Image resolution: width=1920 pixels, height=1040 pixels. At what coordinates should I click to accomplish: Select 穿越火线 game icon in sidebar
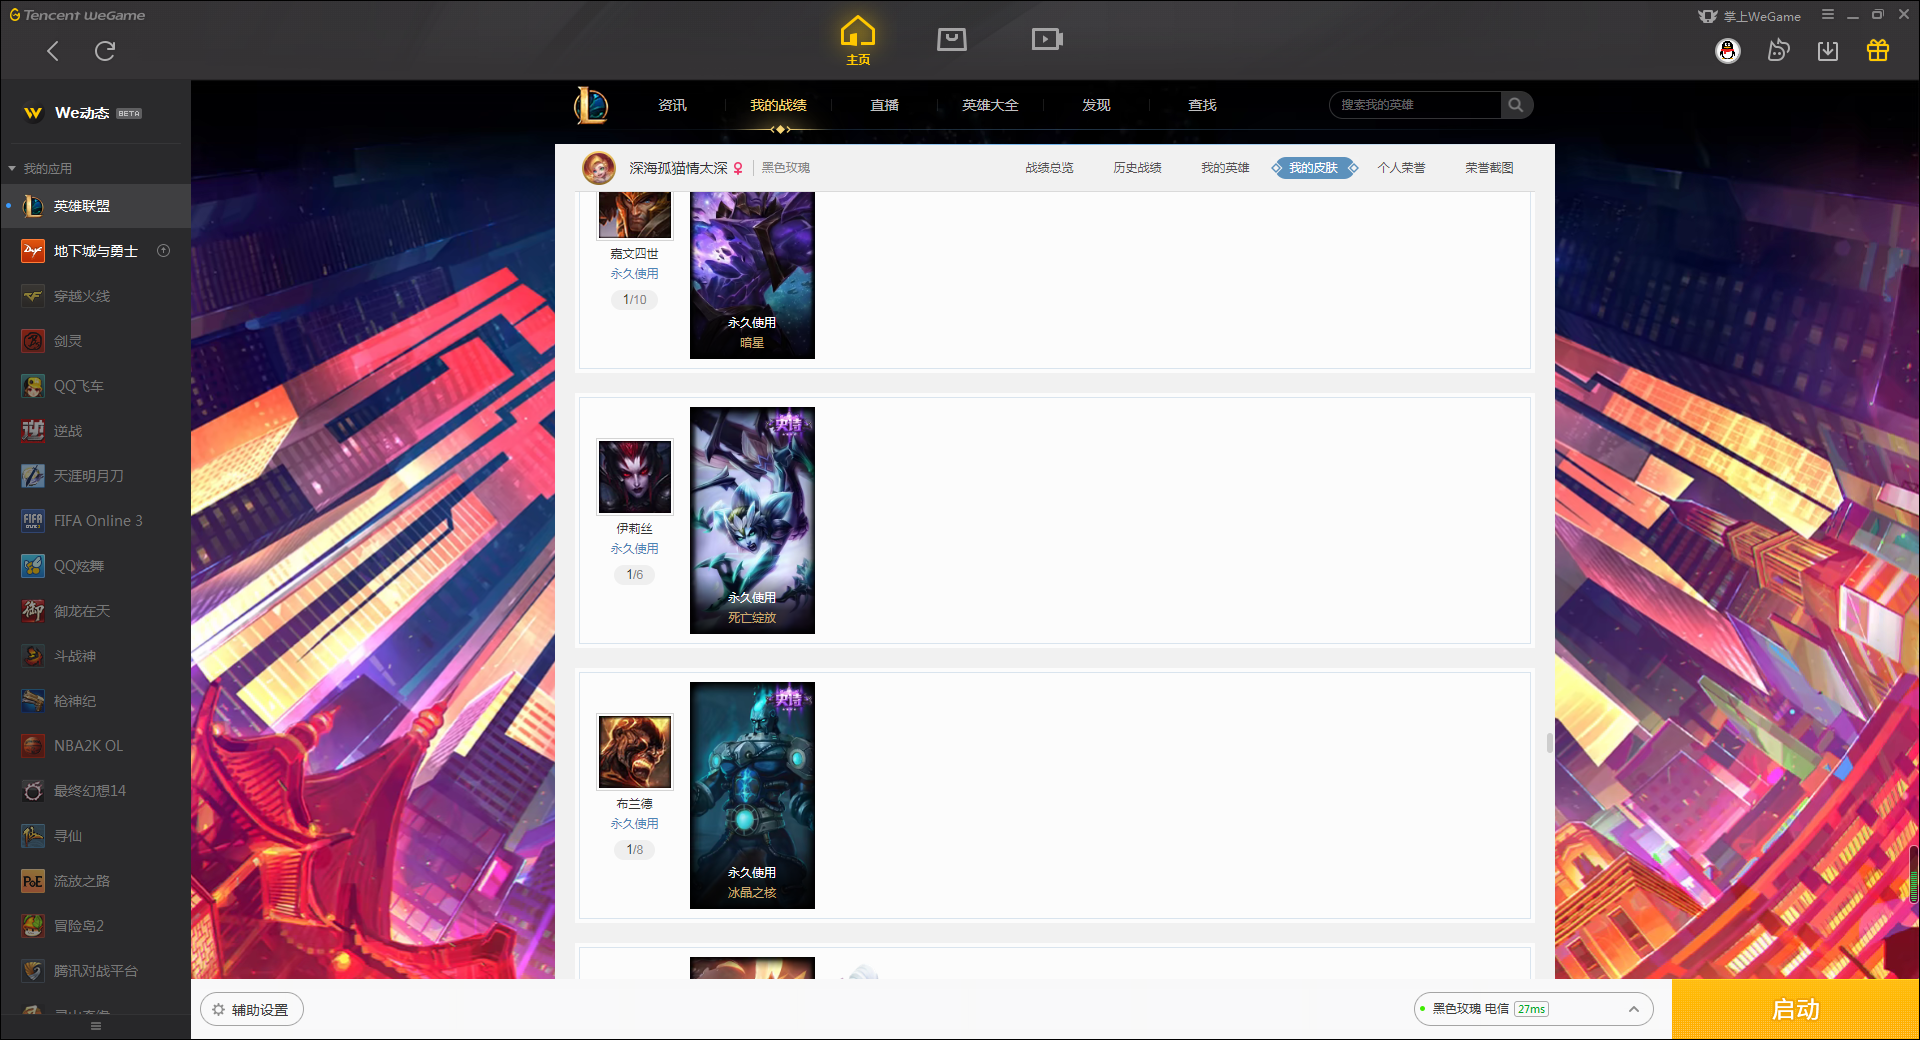click(x=33, y=296)
